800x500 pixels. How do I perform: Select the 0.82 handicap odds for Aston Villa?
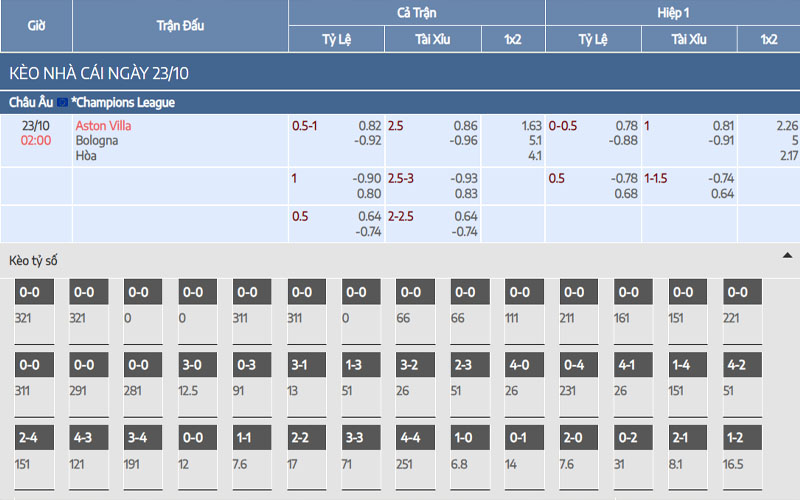[x=370, y=126]
